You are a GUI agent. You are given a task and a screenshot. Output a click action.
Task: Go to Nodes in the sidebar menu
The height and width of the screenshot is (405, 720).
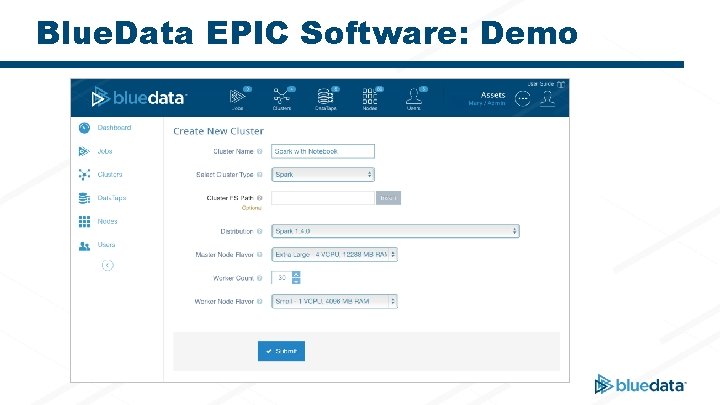[107, 221]
